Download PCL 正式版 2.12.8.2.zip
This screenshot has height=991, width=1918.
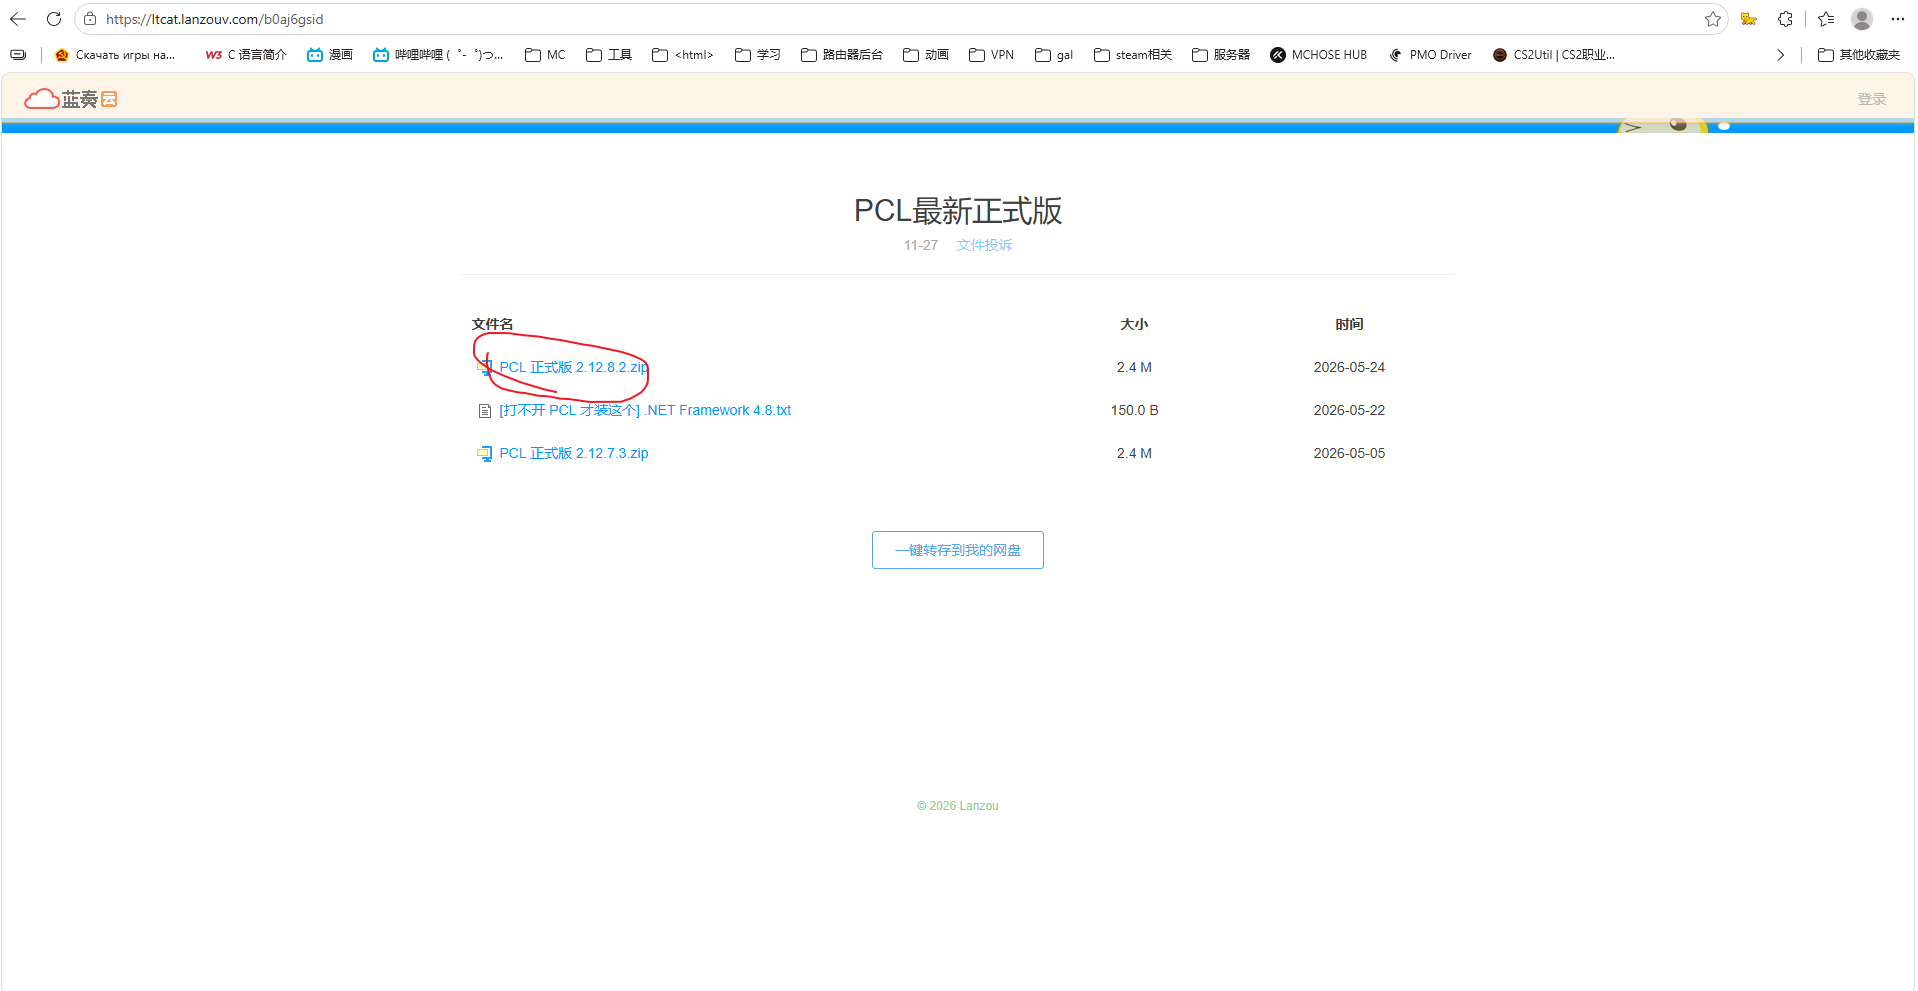[x=573, y=368]
